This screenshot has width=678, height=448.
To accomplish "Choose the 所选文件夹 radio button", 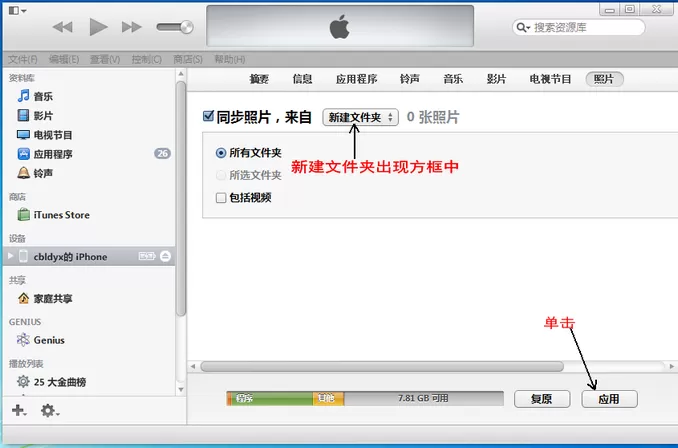I will [221, 175].
